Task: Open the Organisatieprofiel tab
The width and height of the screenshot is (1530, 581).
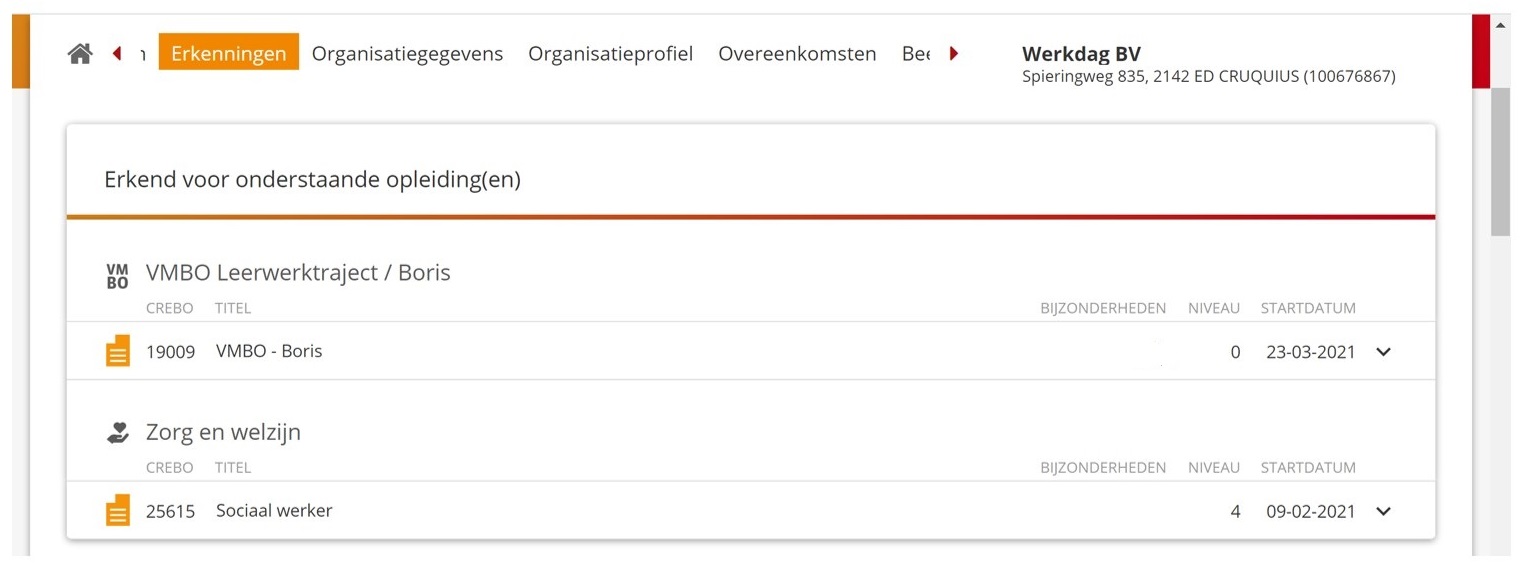Action: tap(610, 53)
